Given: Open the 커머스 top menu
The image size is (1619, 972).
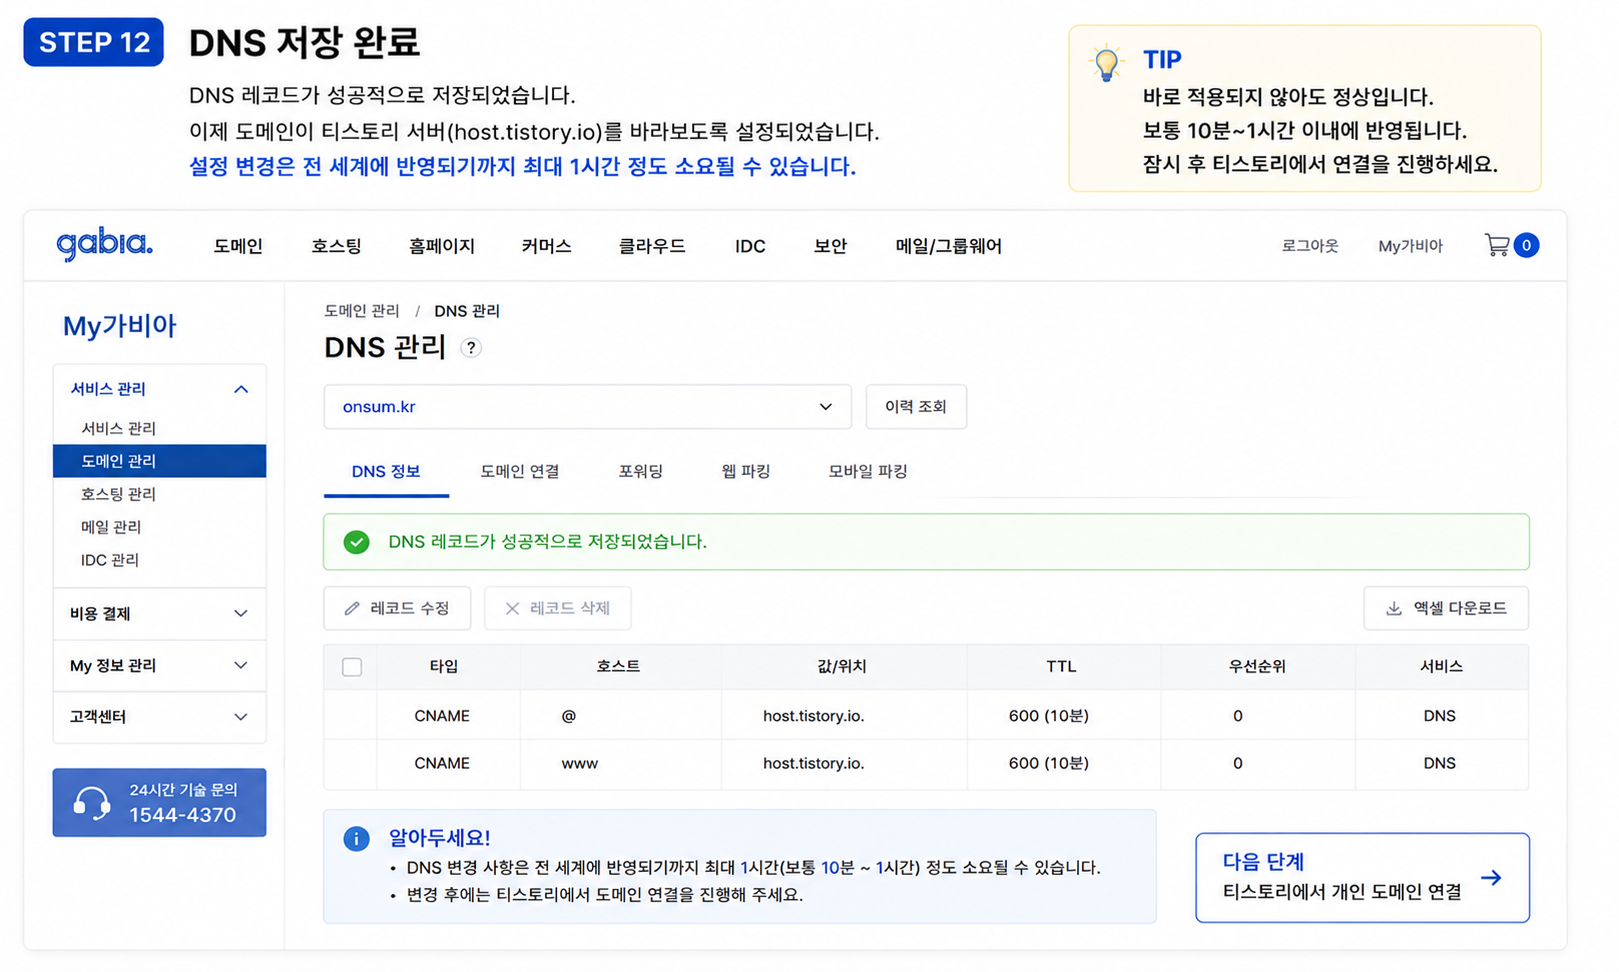Looking at the screenshot, I should pos(546,246).
